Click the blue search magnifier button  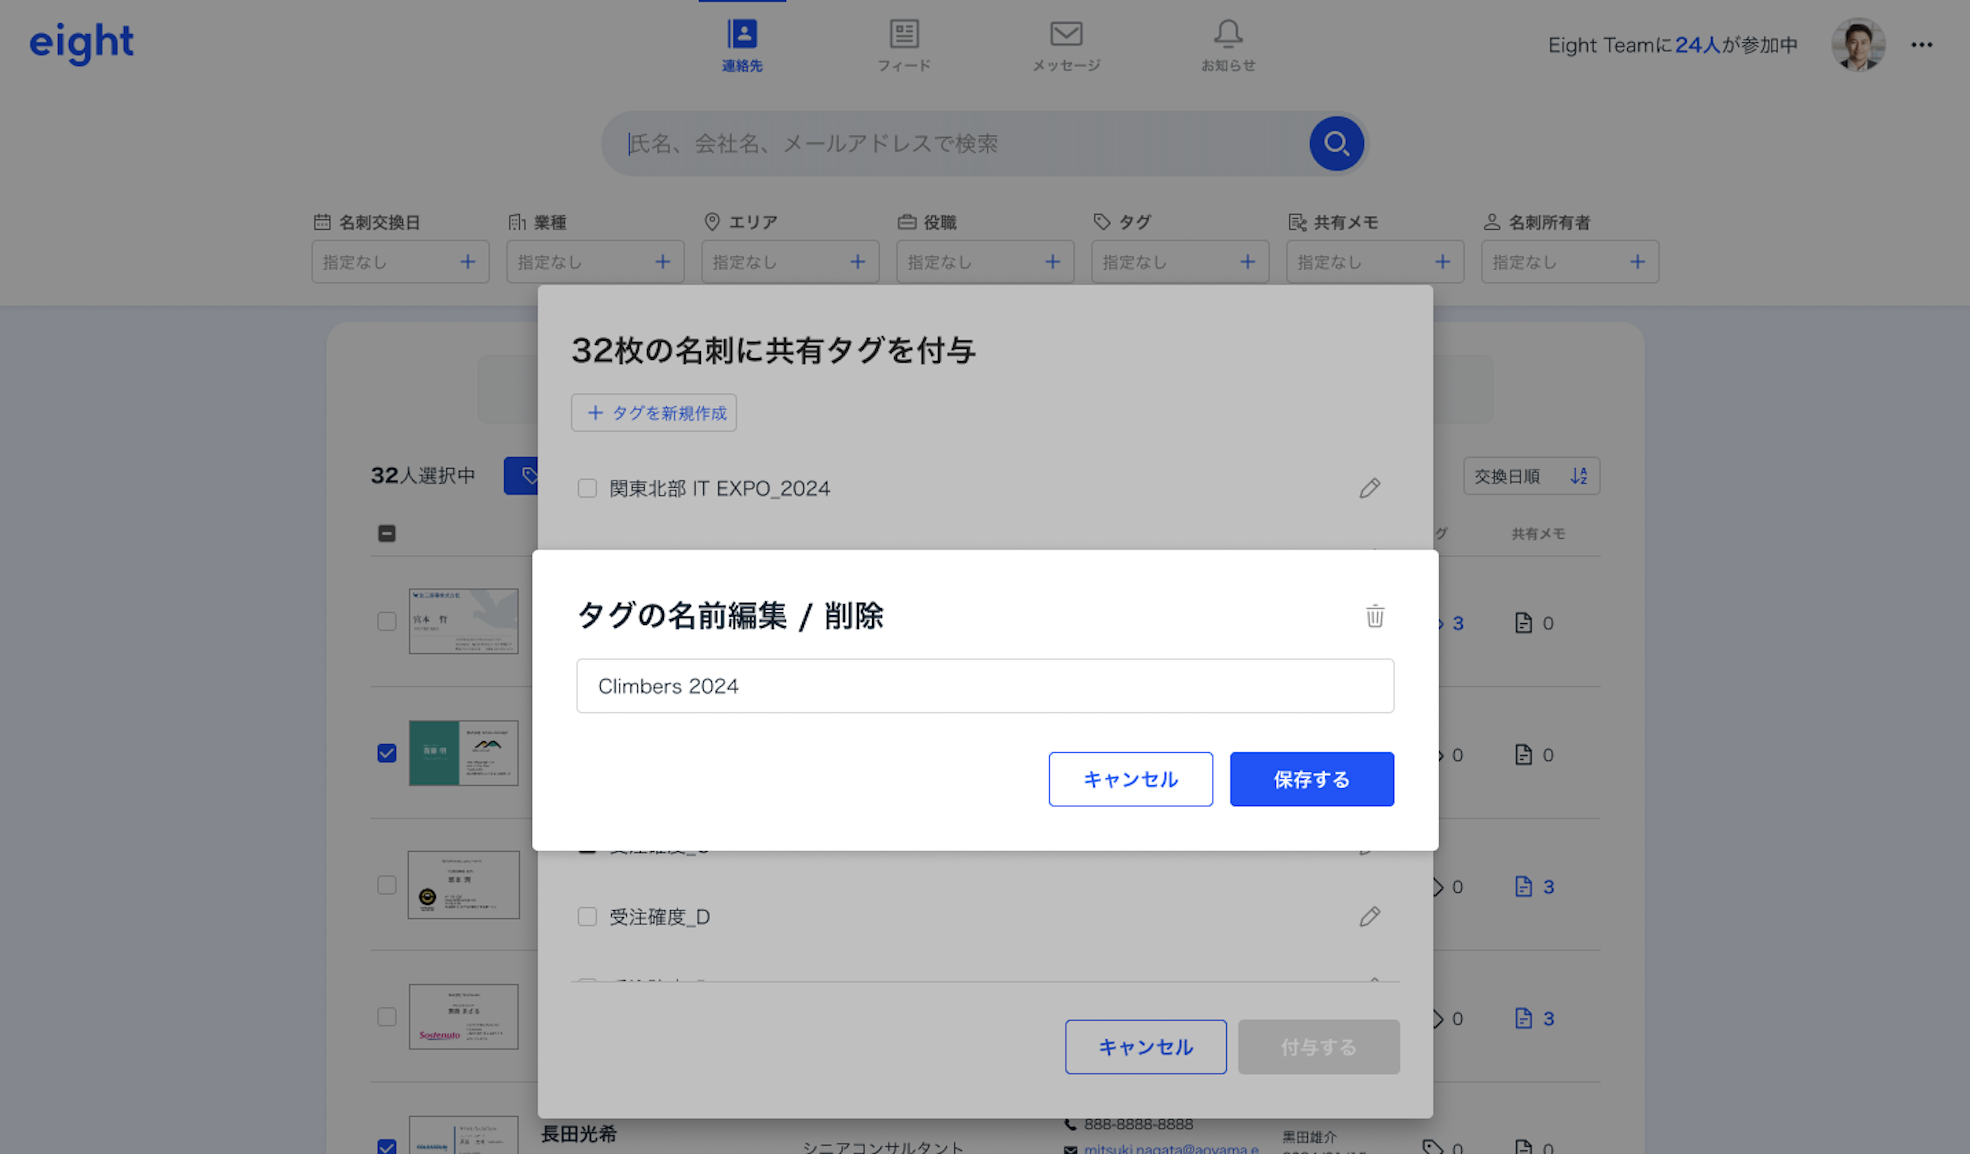tap(1336, 144)
